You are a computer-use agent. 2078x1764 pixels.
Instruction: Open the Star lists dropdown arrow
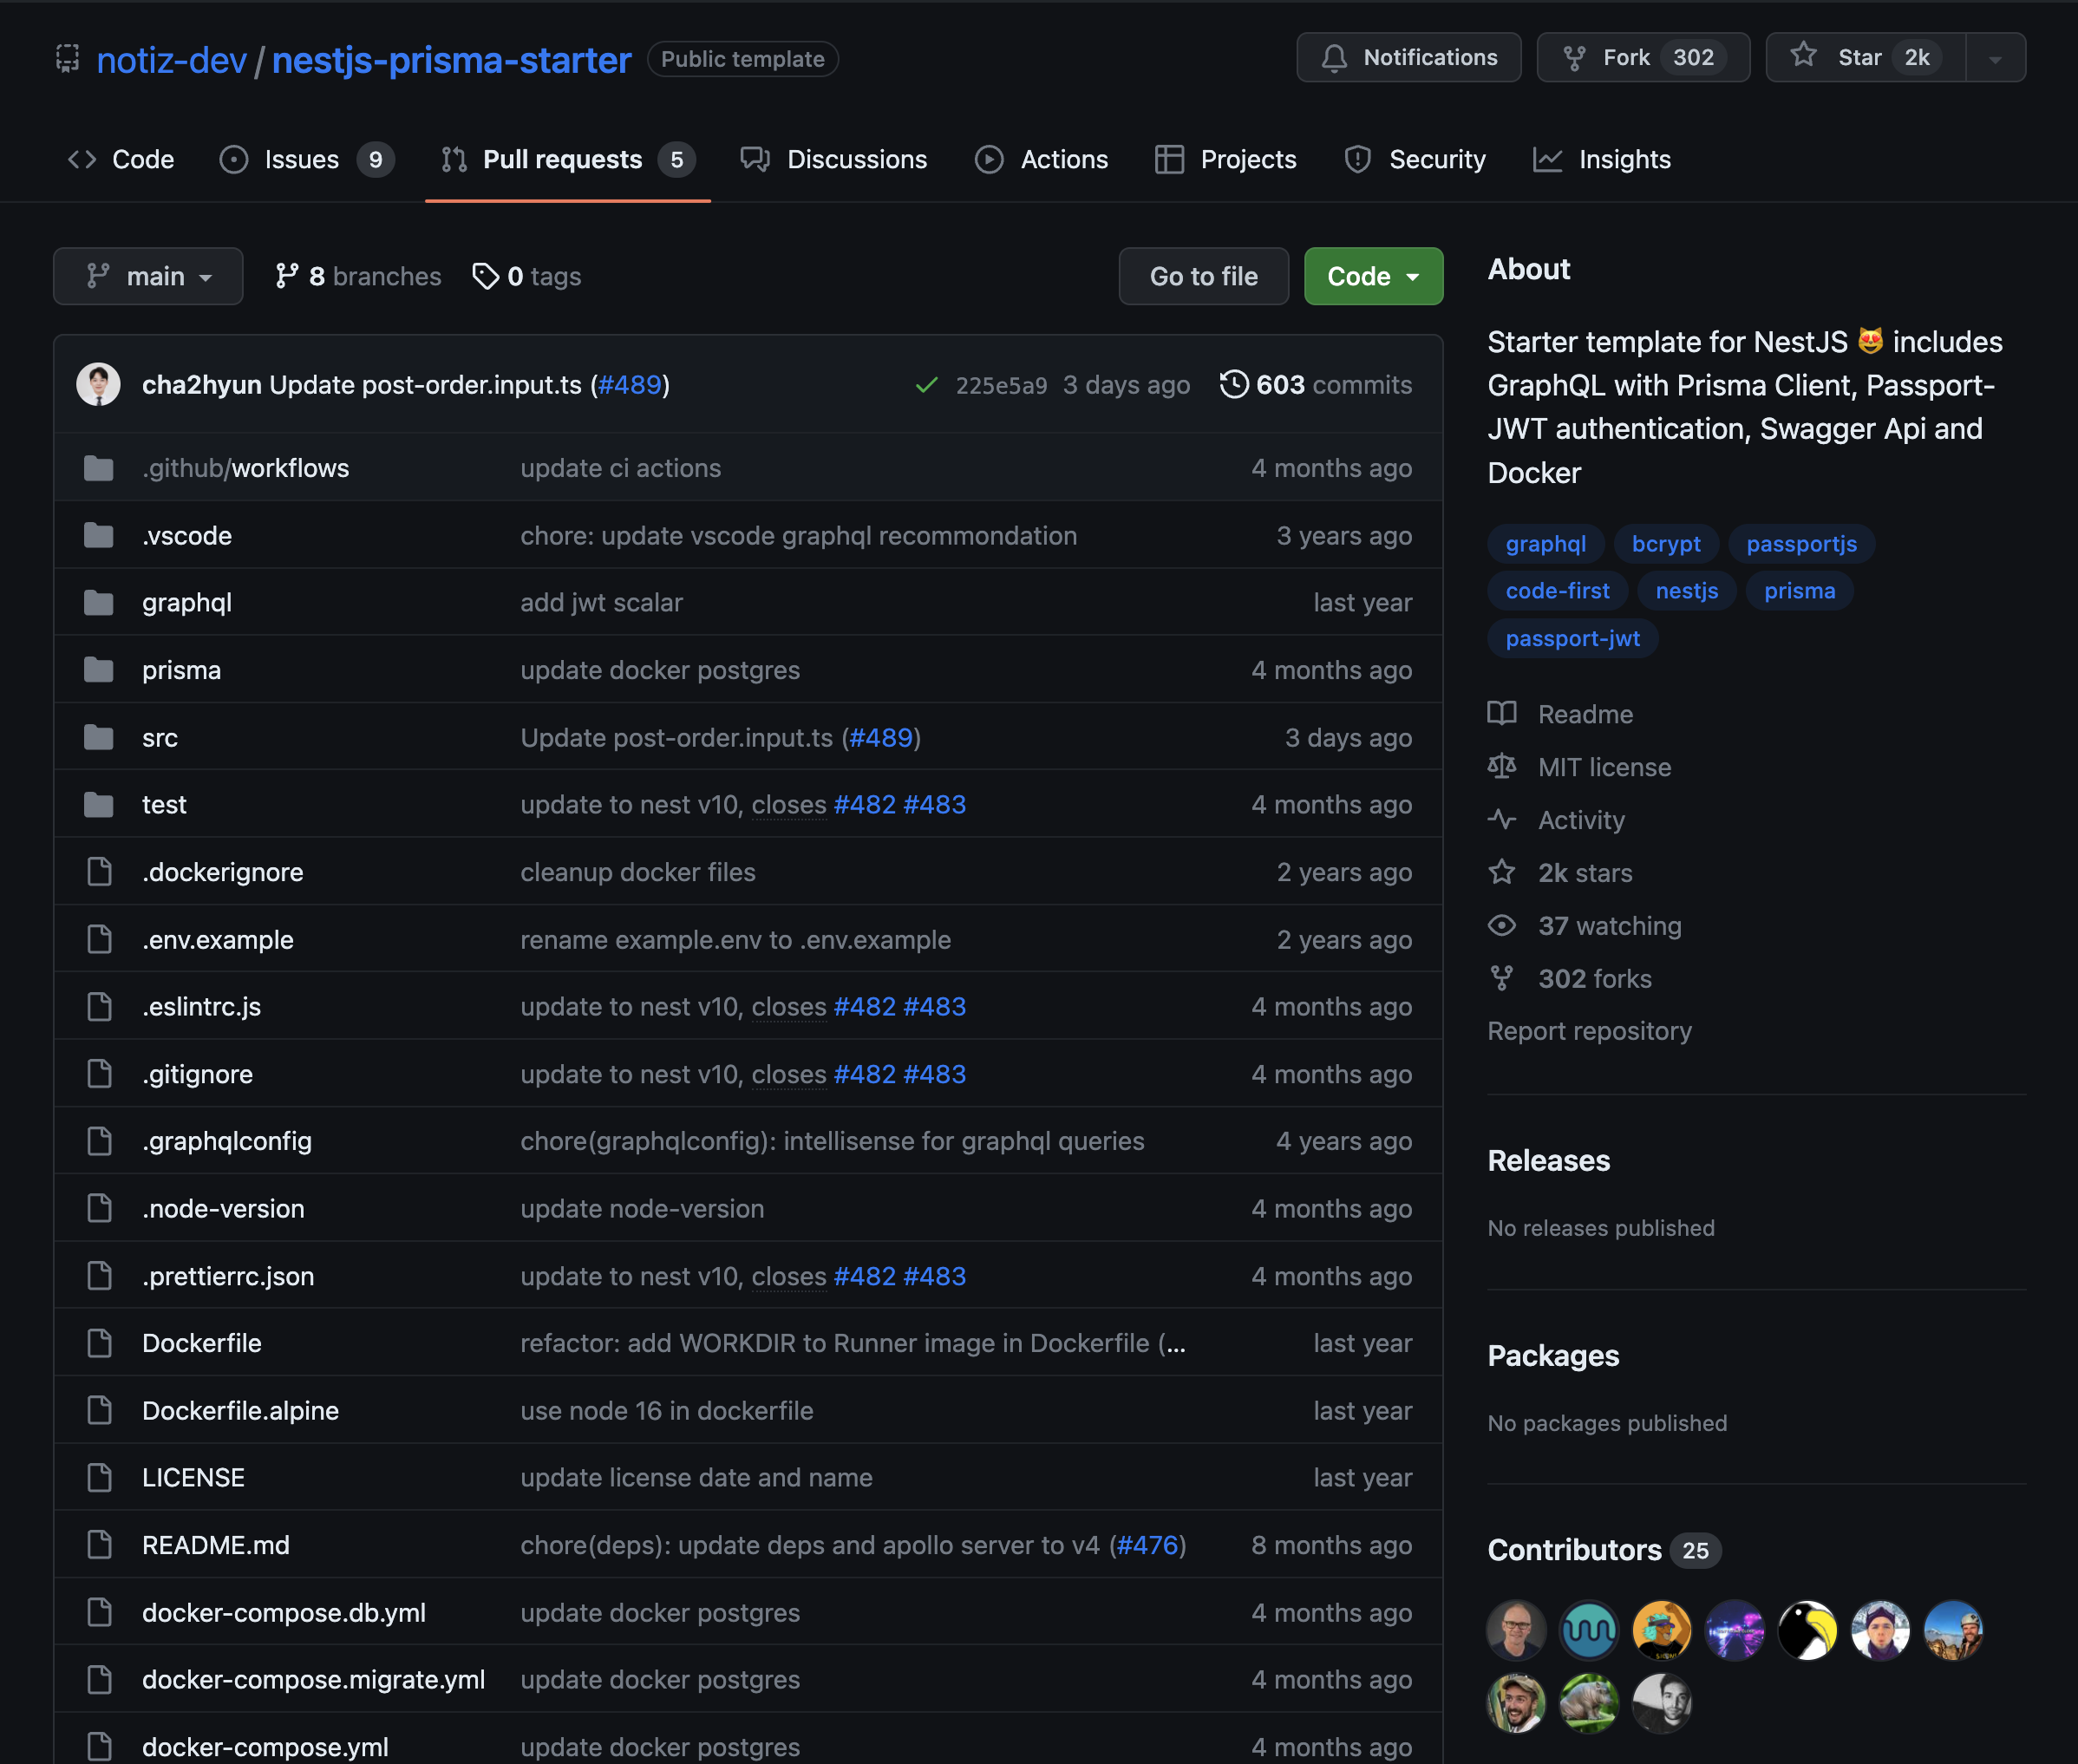point(1995,58)
